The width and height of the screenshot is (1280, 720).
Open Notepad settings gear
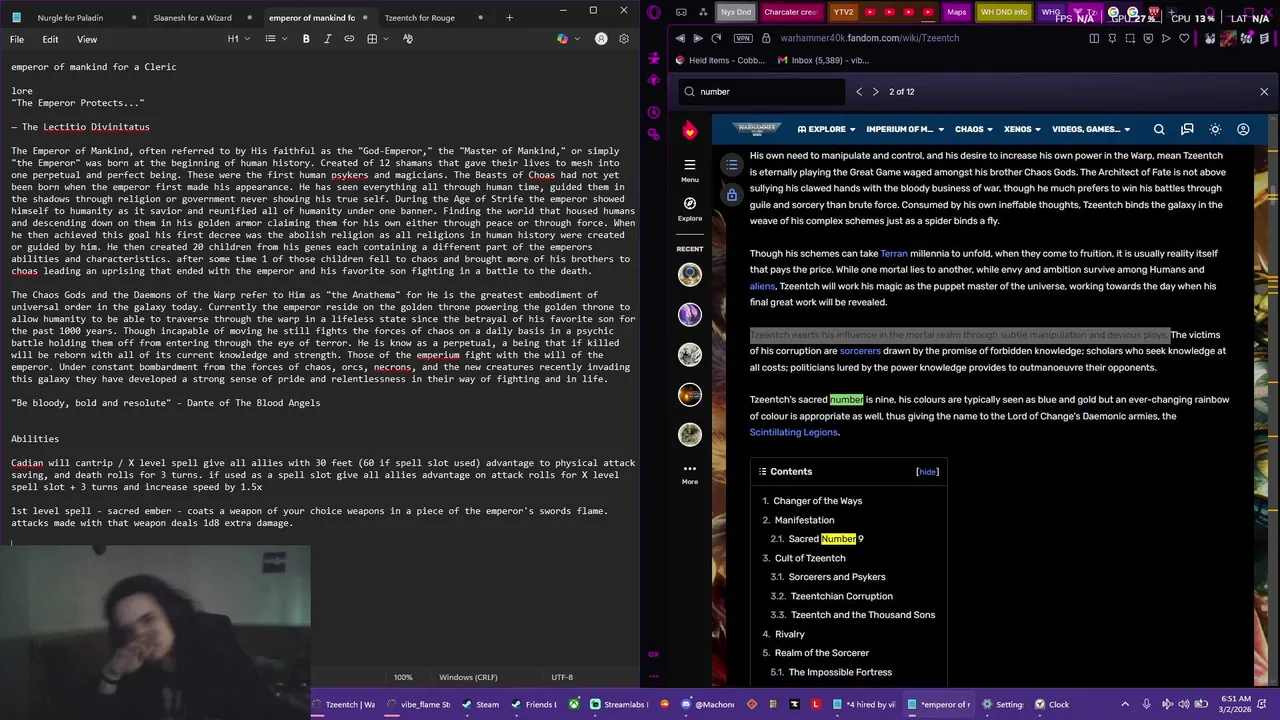(x=624, y=39)
